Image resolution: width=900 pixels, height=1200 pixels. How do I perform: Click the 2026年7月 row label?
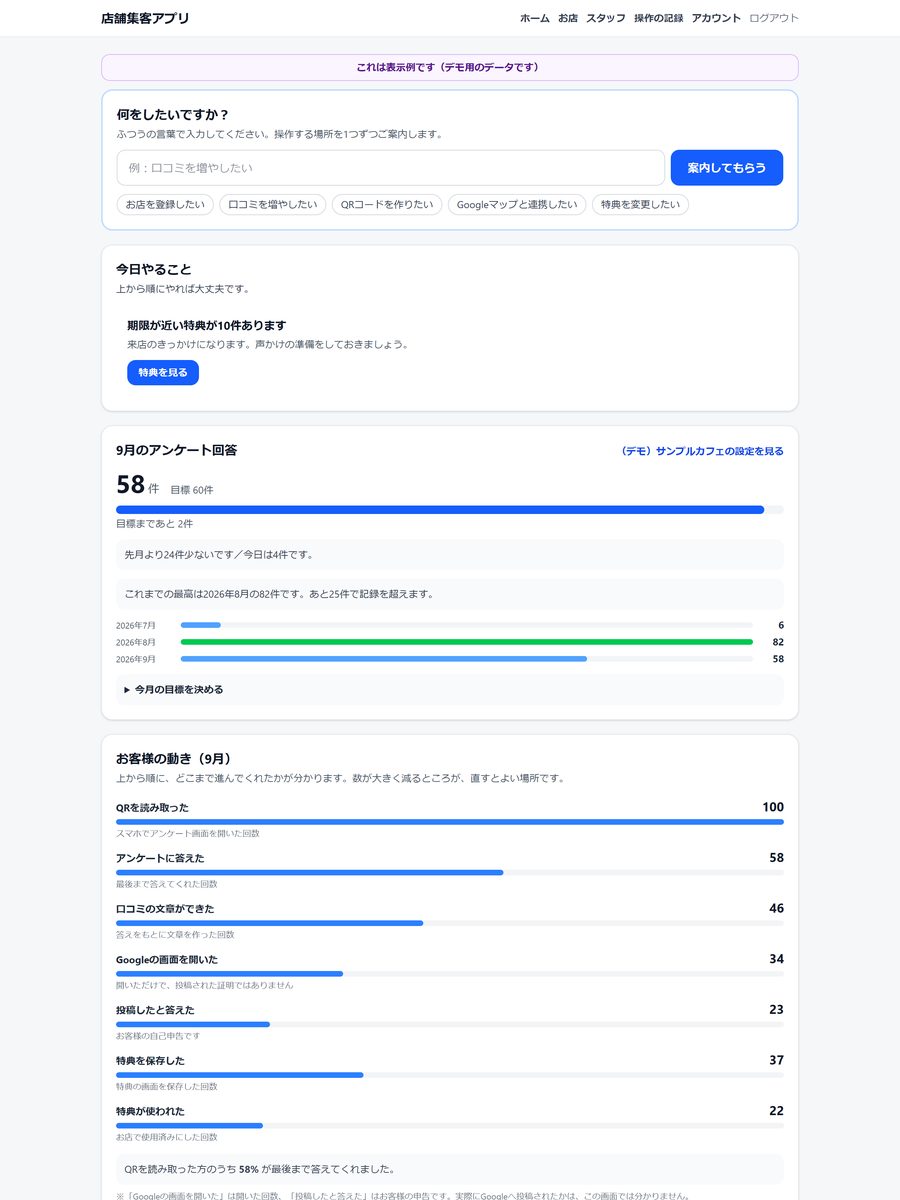tap(136, 625)
